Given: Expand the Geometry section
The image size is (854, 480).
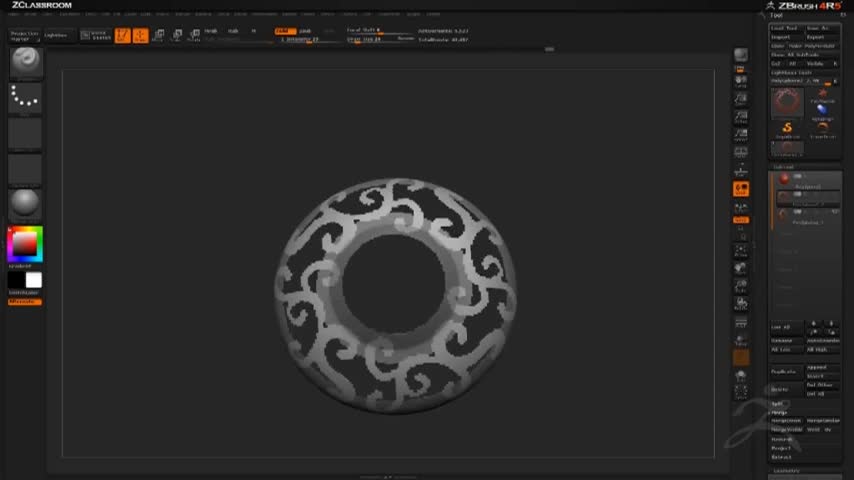Looking at the screenshot, I should click(786, 471).
